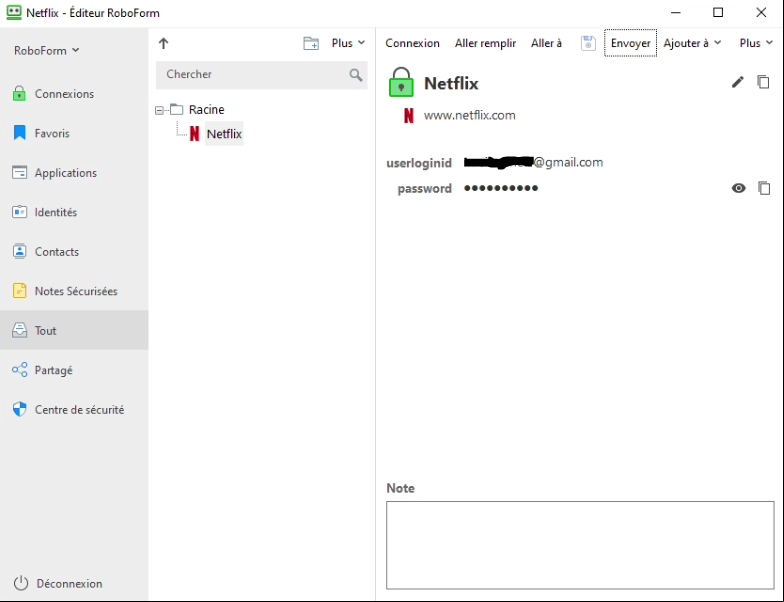
Task: Maximize the RoboForm editor window
Action: pos(718,12)
